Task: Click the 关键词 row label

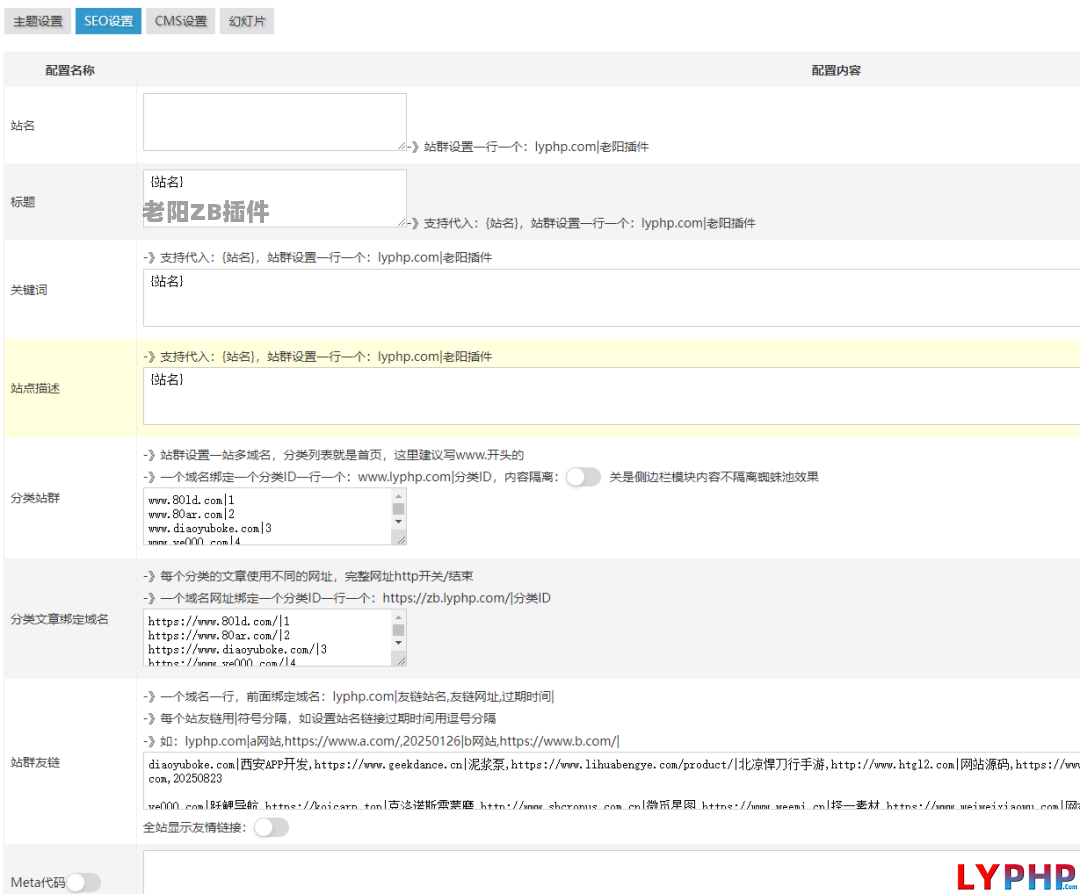Action: (x=29, y=290)
